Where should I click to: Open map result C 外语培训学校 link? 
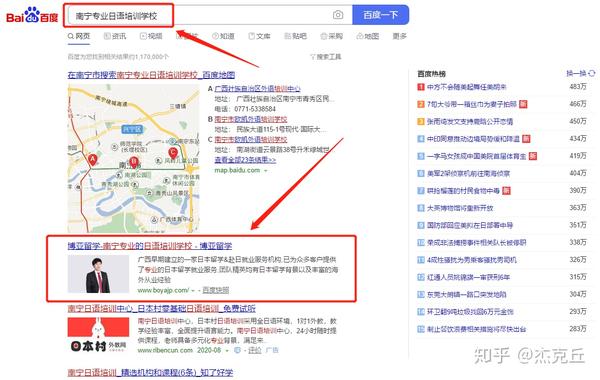(x=251, y=139)
